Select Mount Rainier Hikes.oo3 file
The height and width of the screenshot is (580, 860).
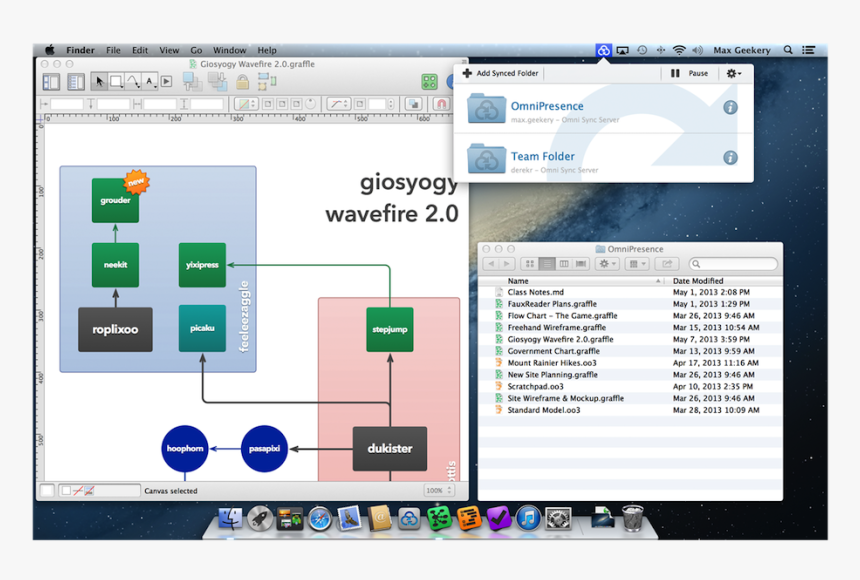coord(630,363)
